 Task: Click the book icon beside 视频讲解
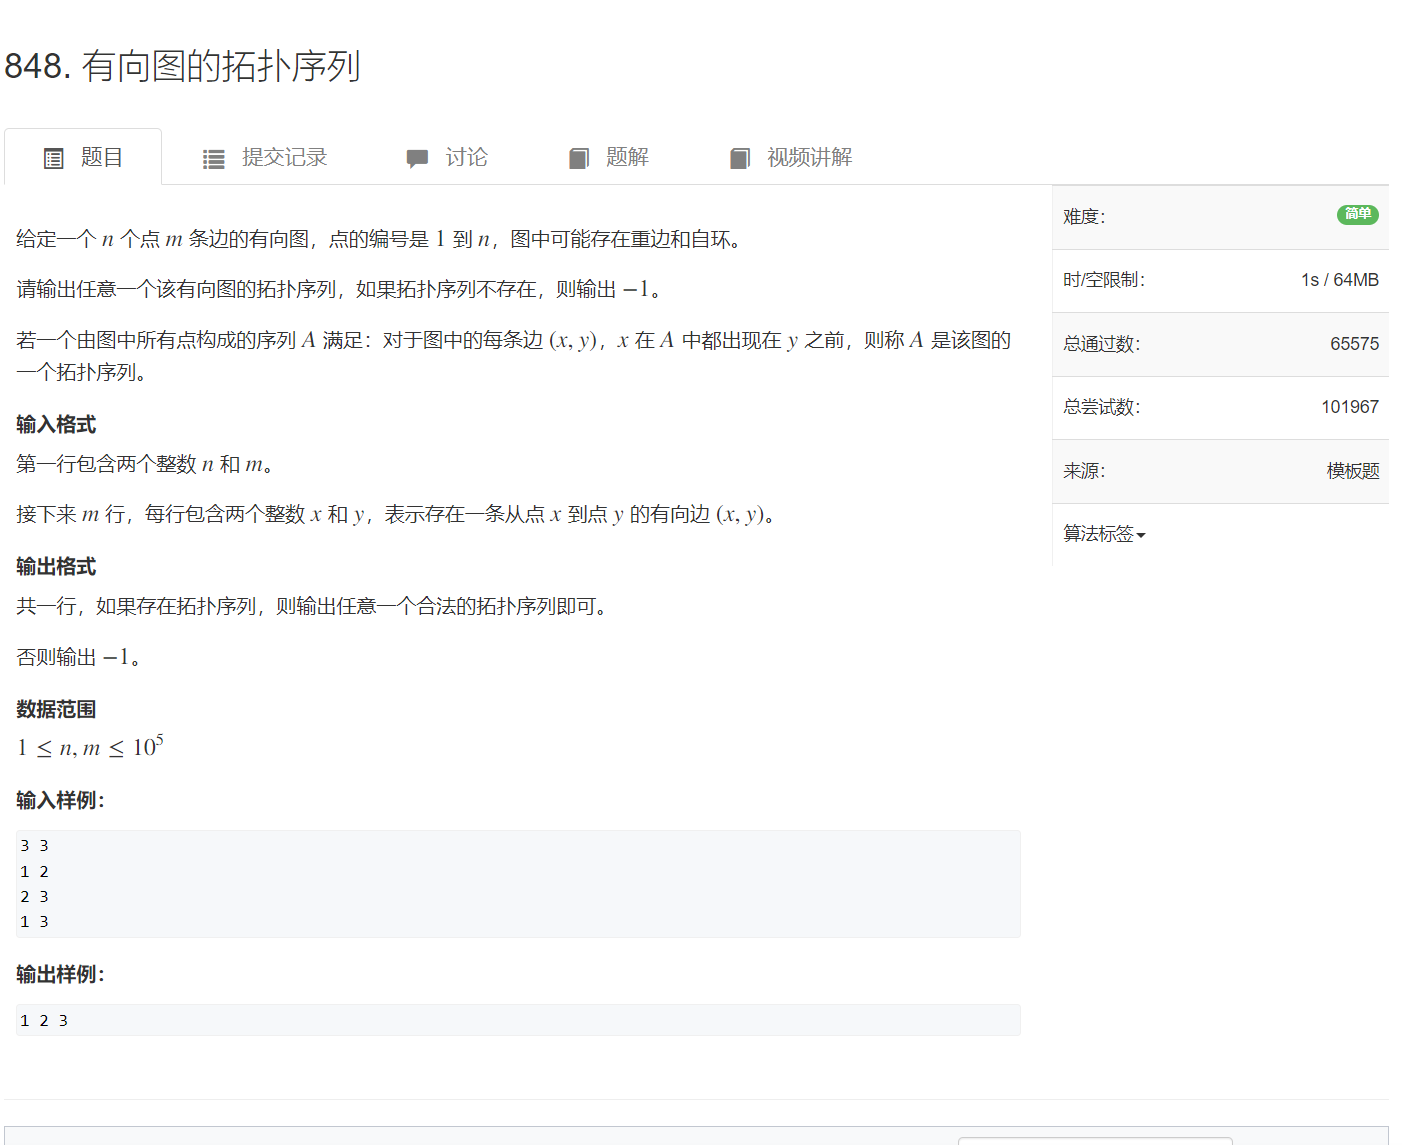click(x=740, y=158)
